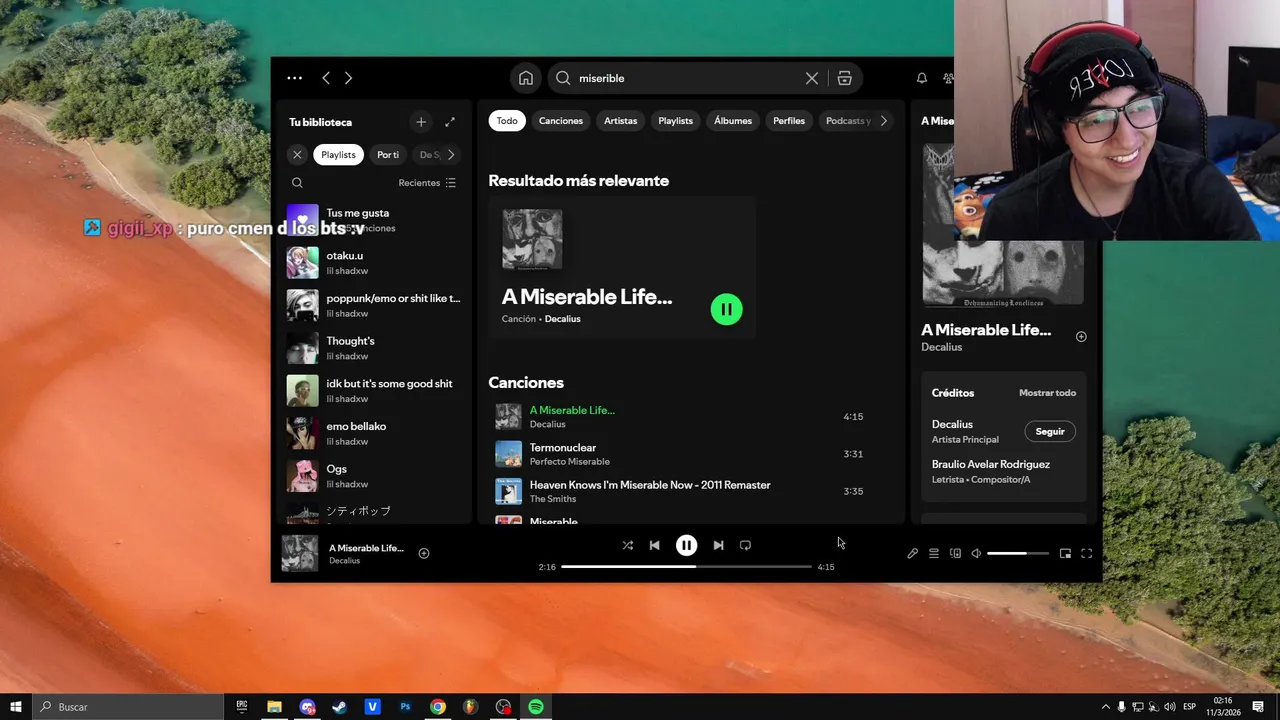Open Epic Games from the taskbar

click(242, 706)
